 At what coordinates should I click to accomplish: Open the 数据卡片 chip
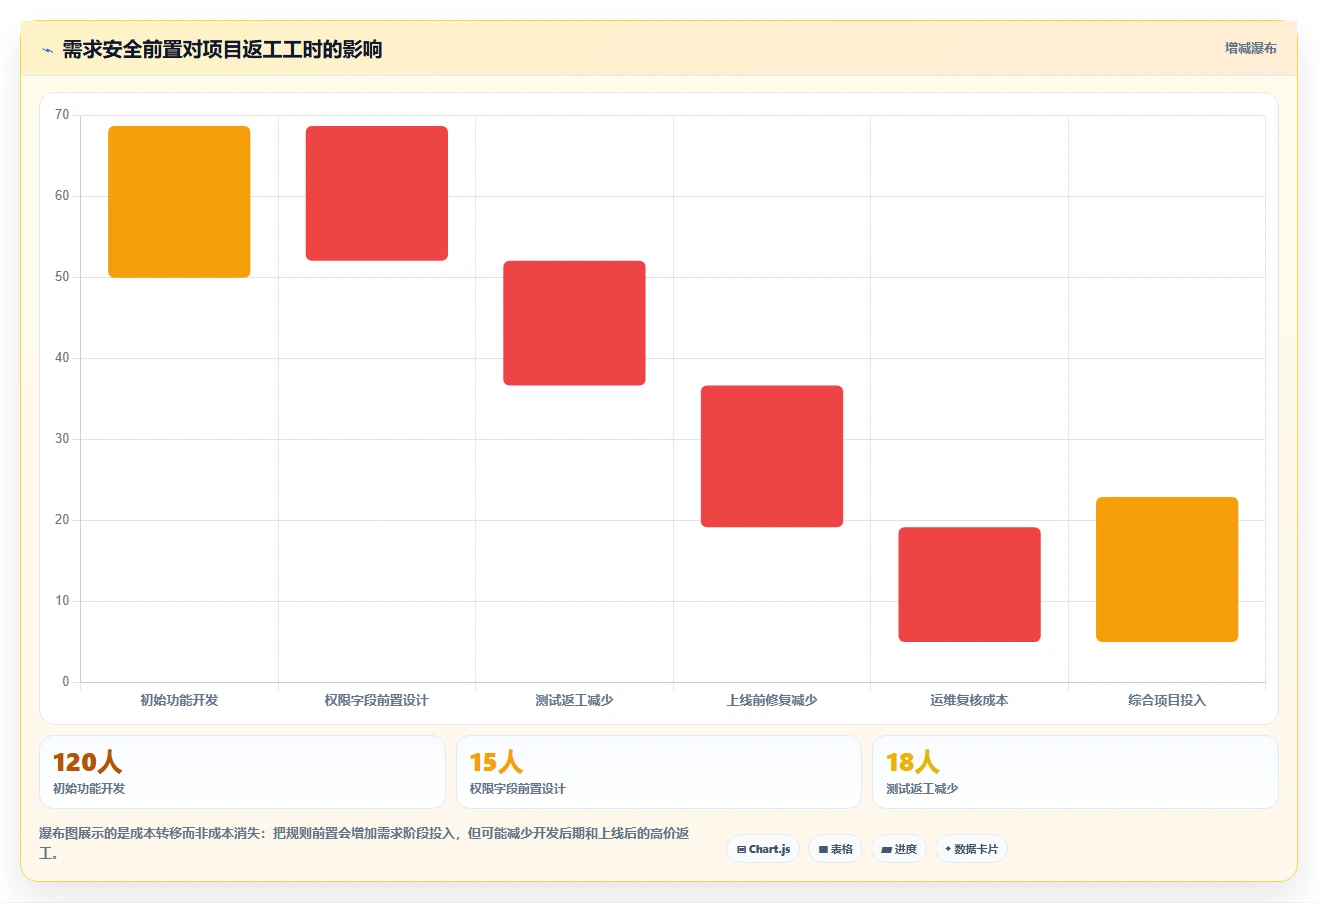click(971, 849)
